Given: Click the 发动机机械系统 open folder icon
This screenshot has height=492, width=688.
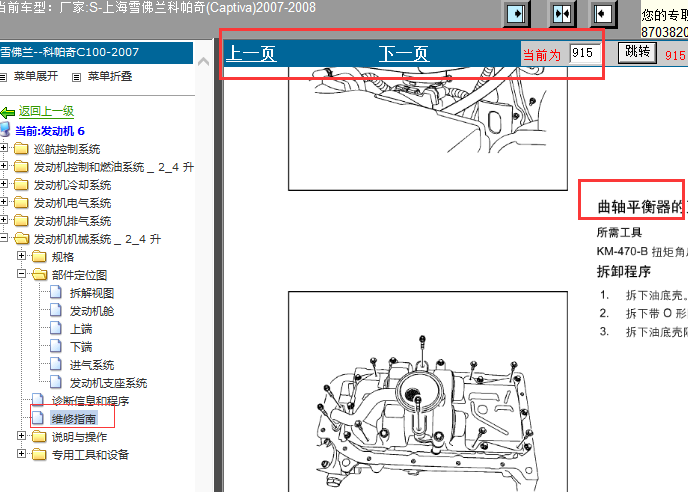Looking at the screenshot, I should point(21,238).
